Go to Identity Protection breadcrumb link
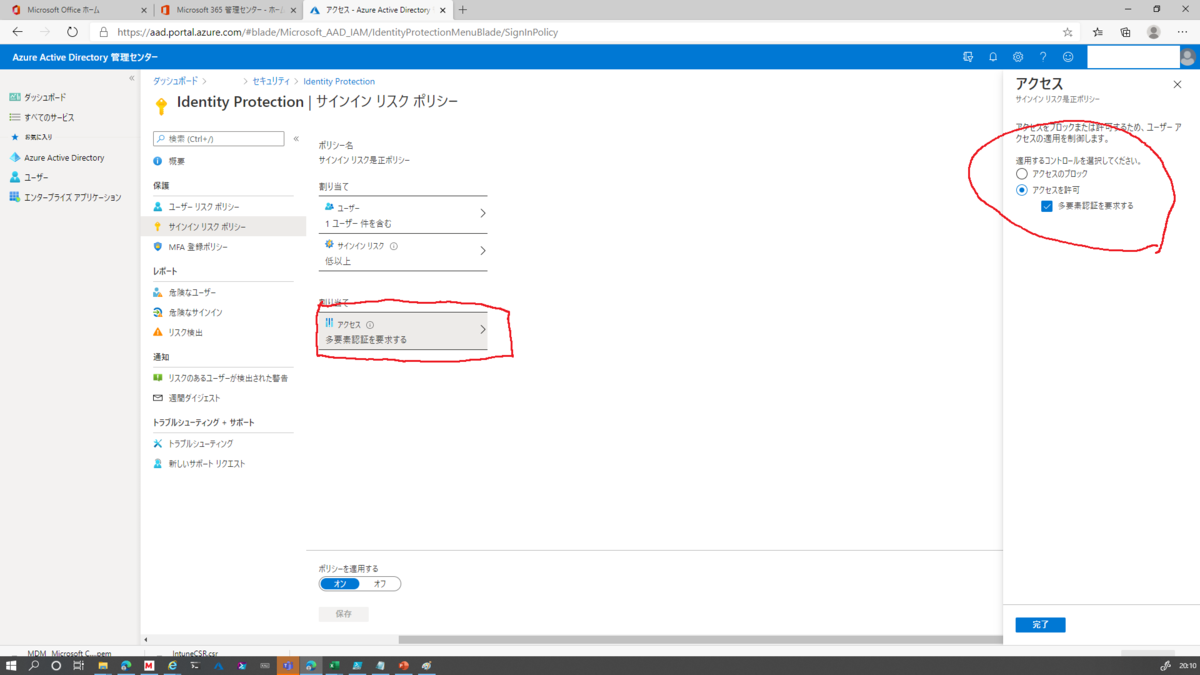 tap(339, 81)
